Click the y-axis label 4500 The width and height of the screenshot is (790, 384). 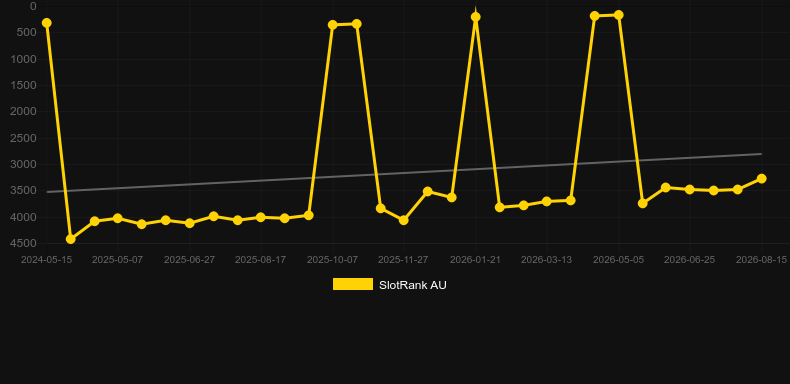(x=24, y=243)
